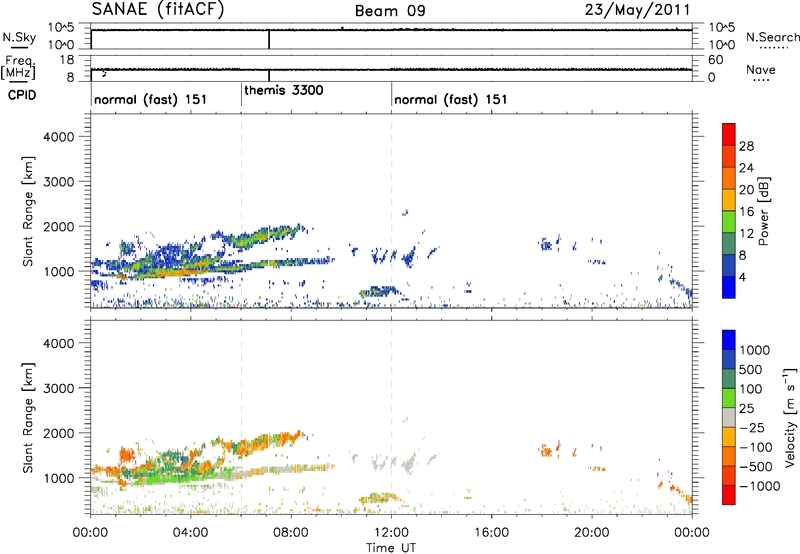This screenshot has width=800, height=554.
Task: Click the darkest blue bottom segment of the Power color bar
Action: click(x=729, y=288)
